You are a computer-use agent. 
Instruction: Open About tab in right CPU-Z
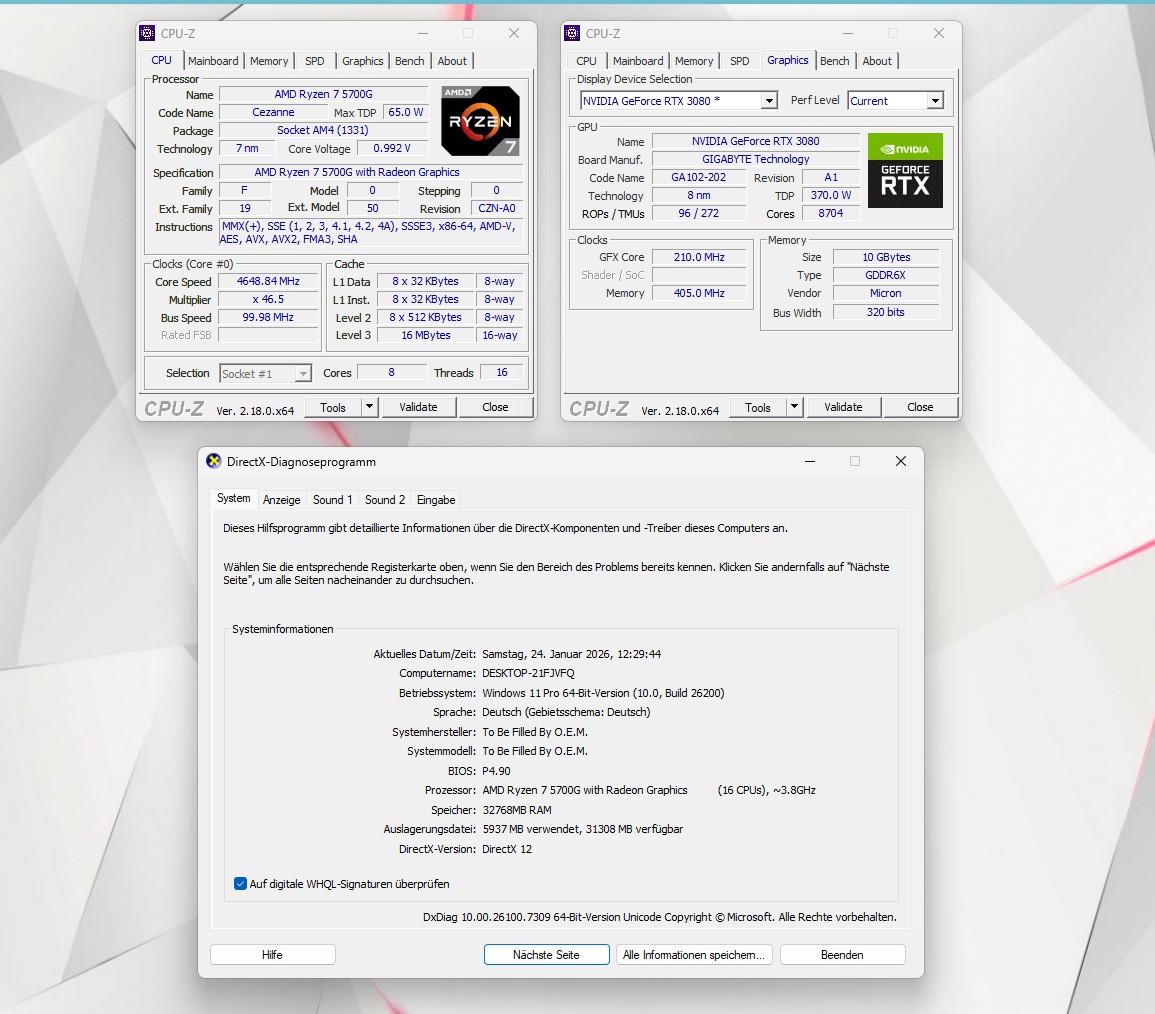(x=877, y=61)
